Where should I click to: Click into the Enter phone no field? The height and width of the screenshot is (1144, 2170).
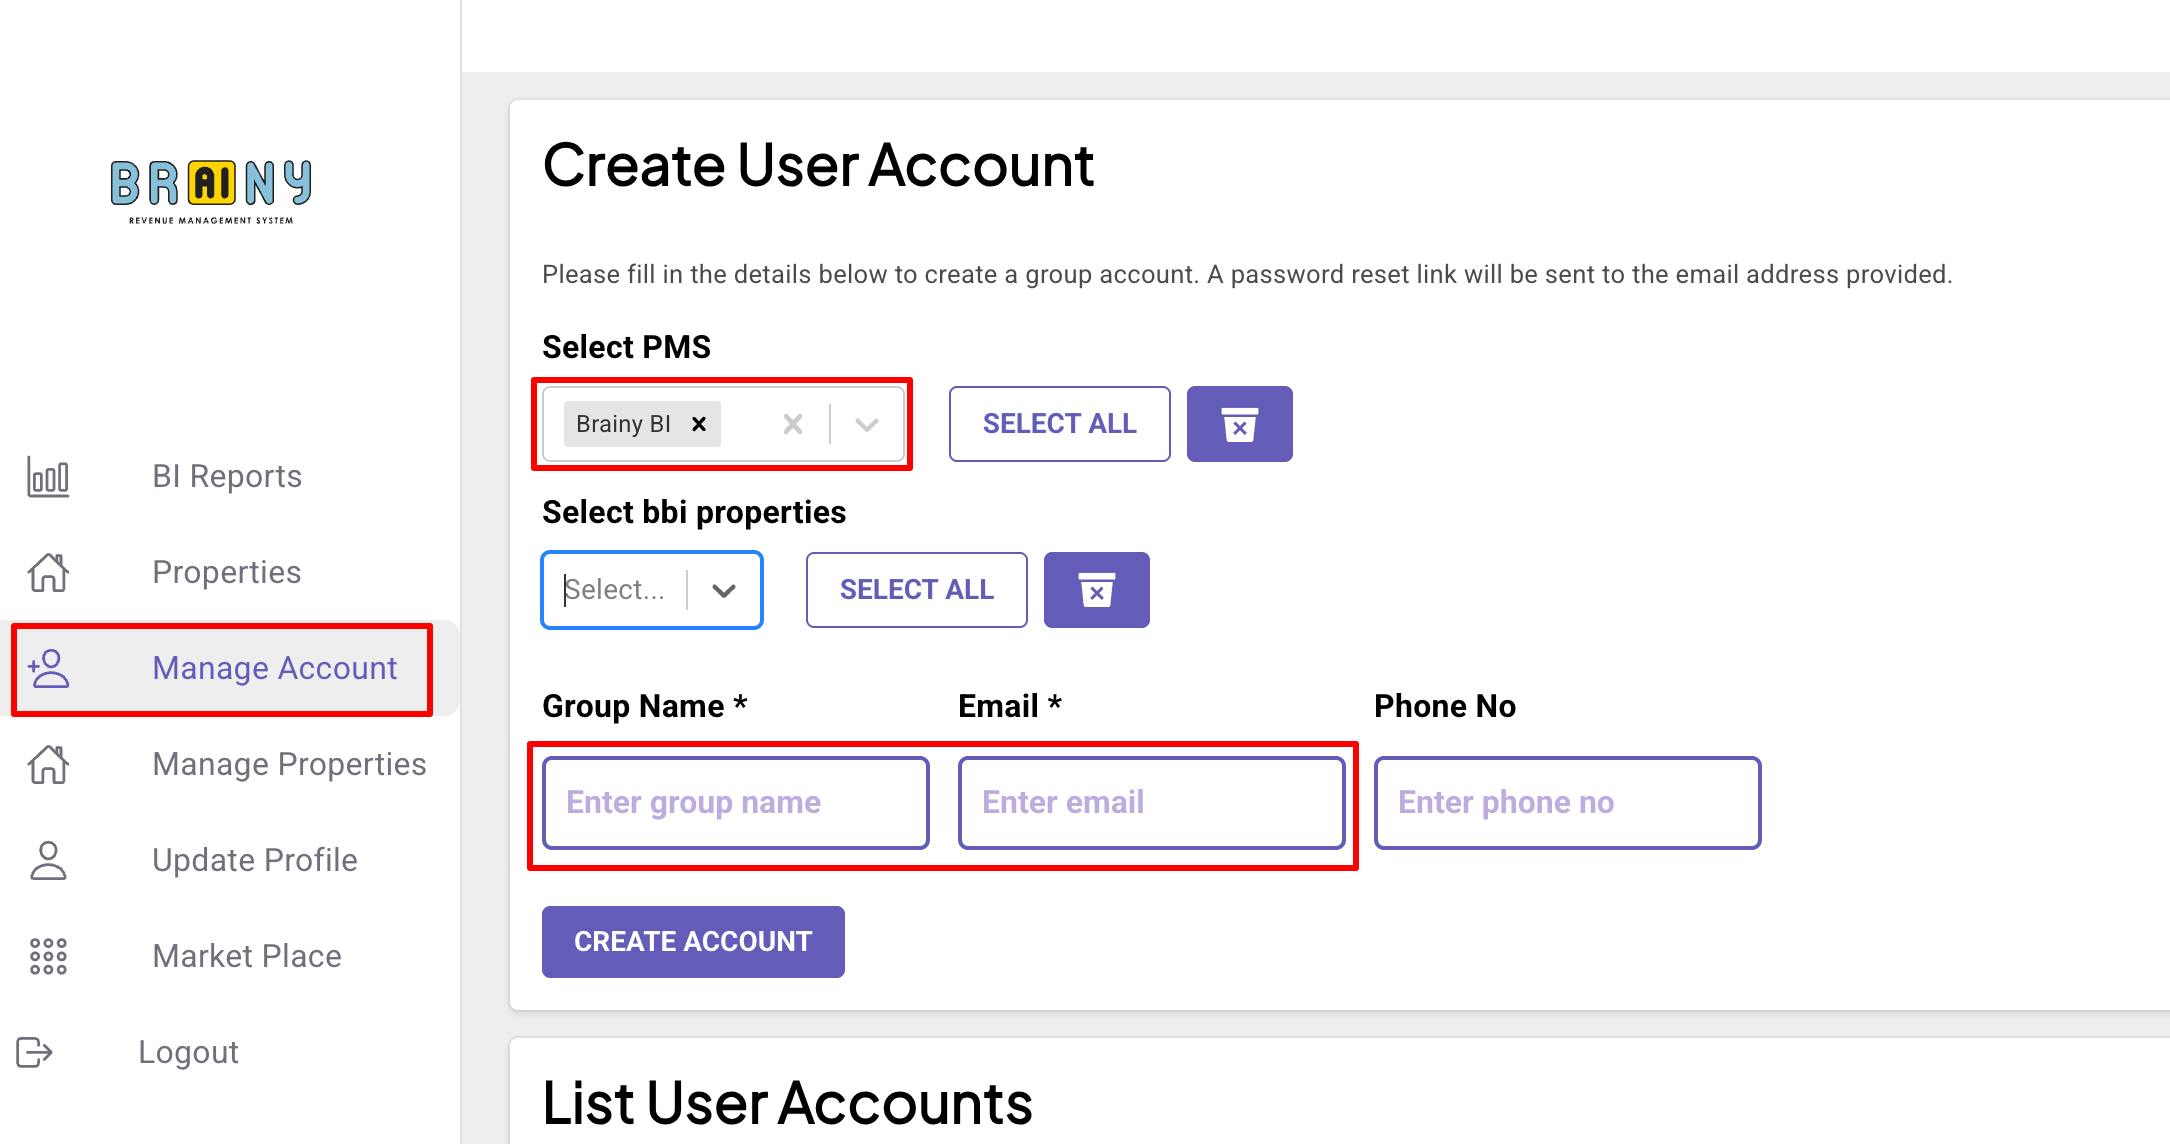click(1567, 803)
